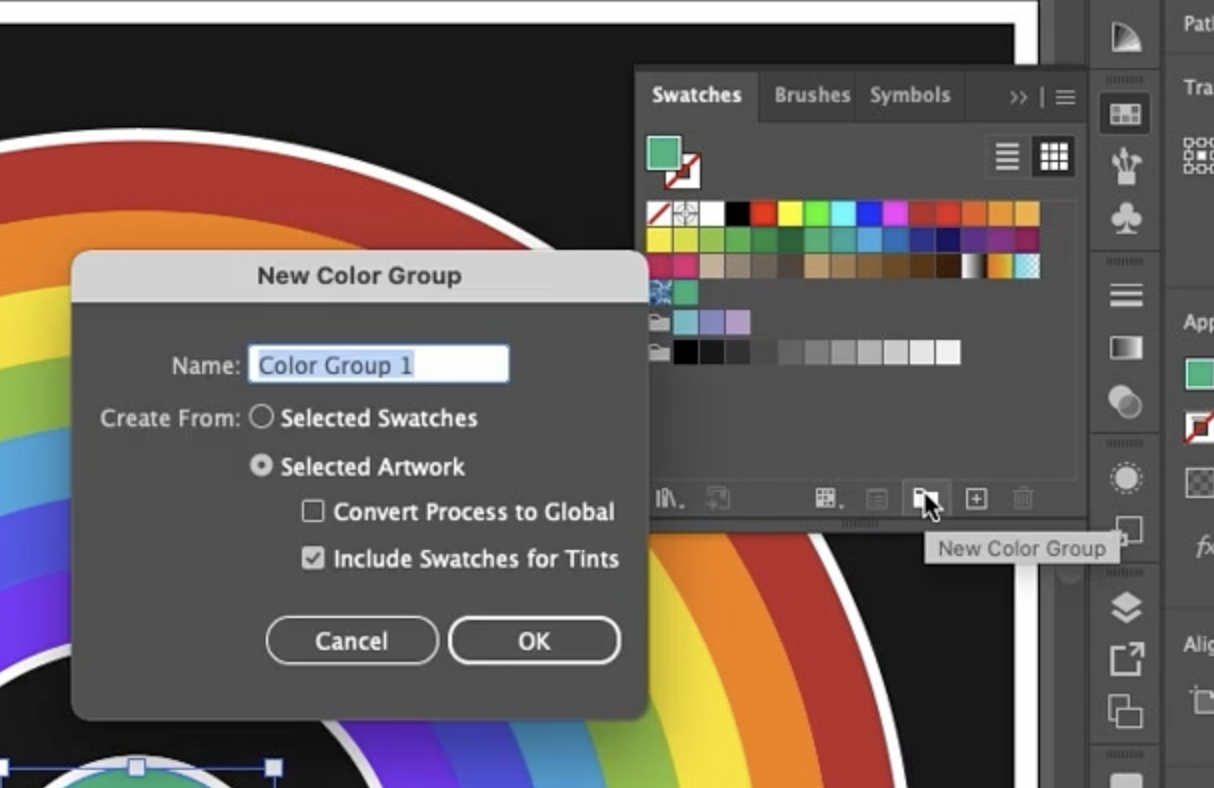
Task: Select the Registration swatch
Action: click(685, 214)
